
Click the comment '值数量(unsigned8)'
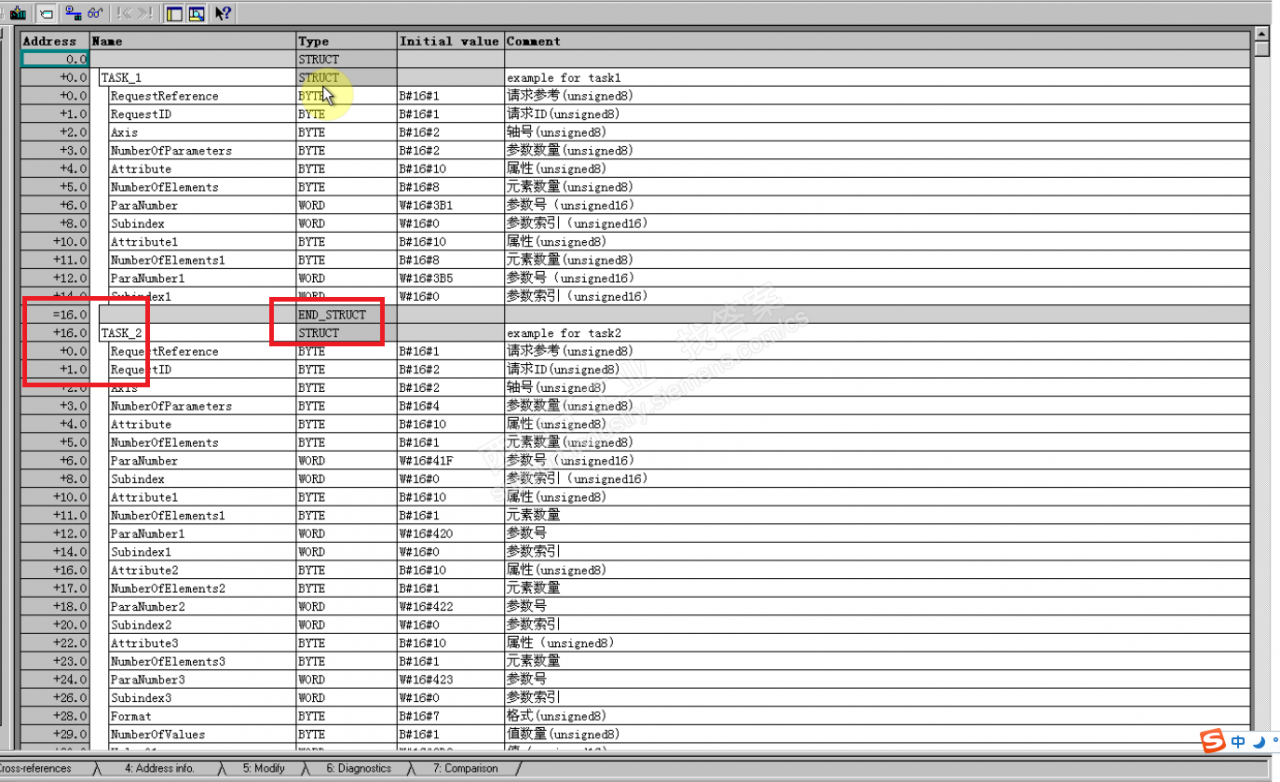tap(563, 735)
